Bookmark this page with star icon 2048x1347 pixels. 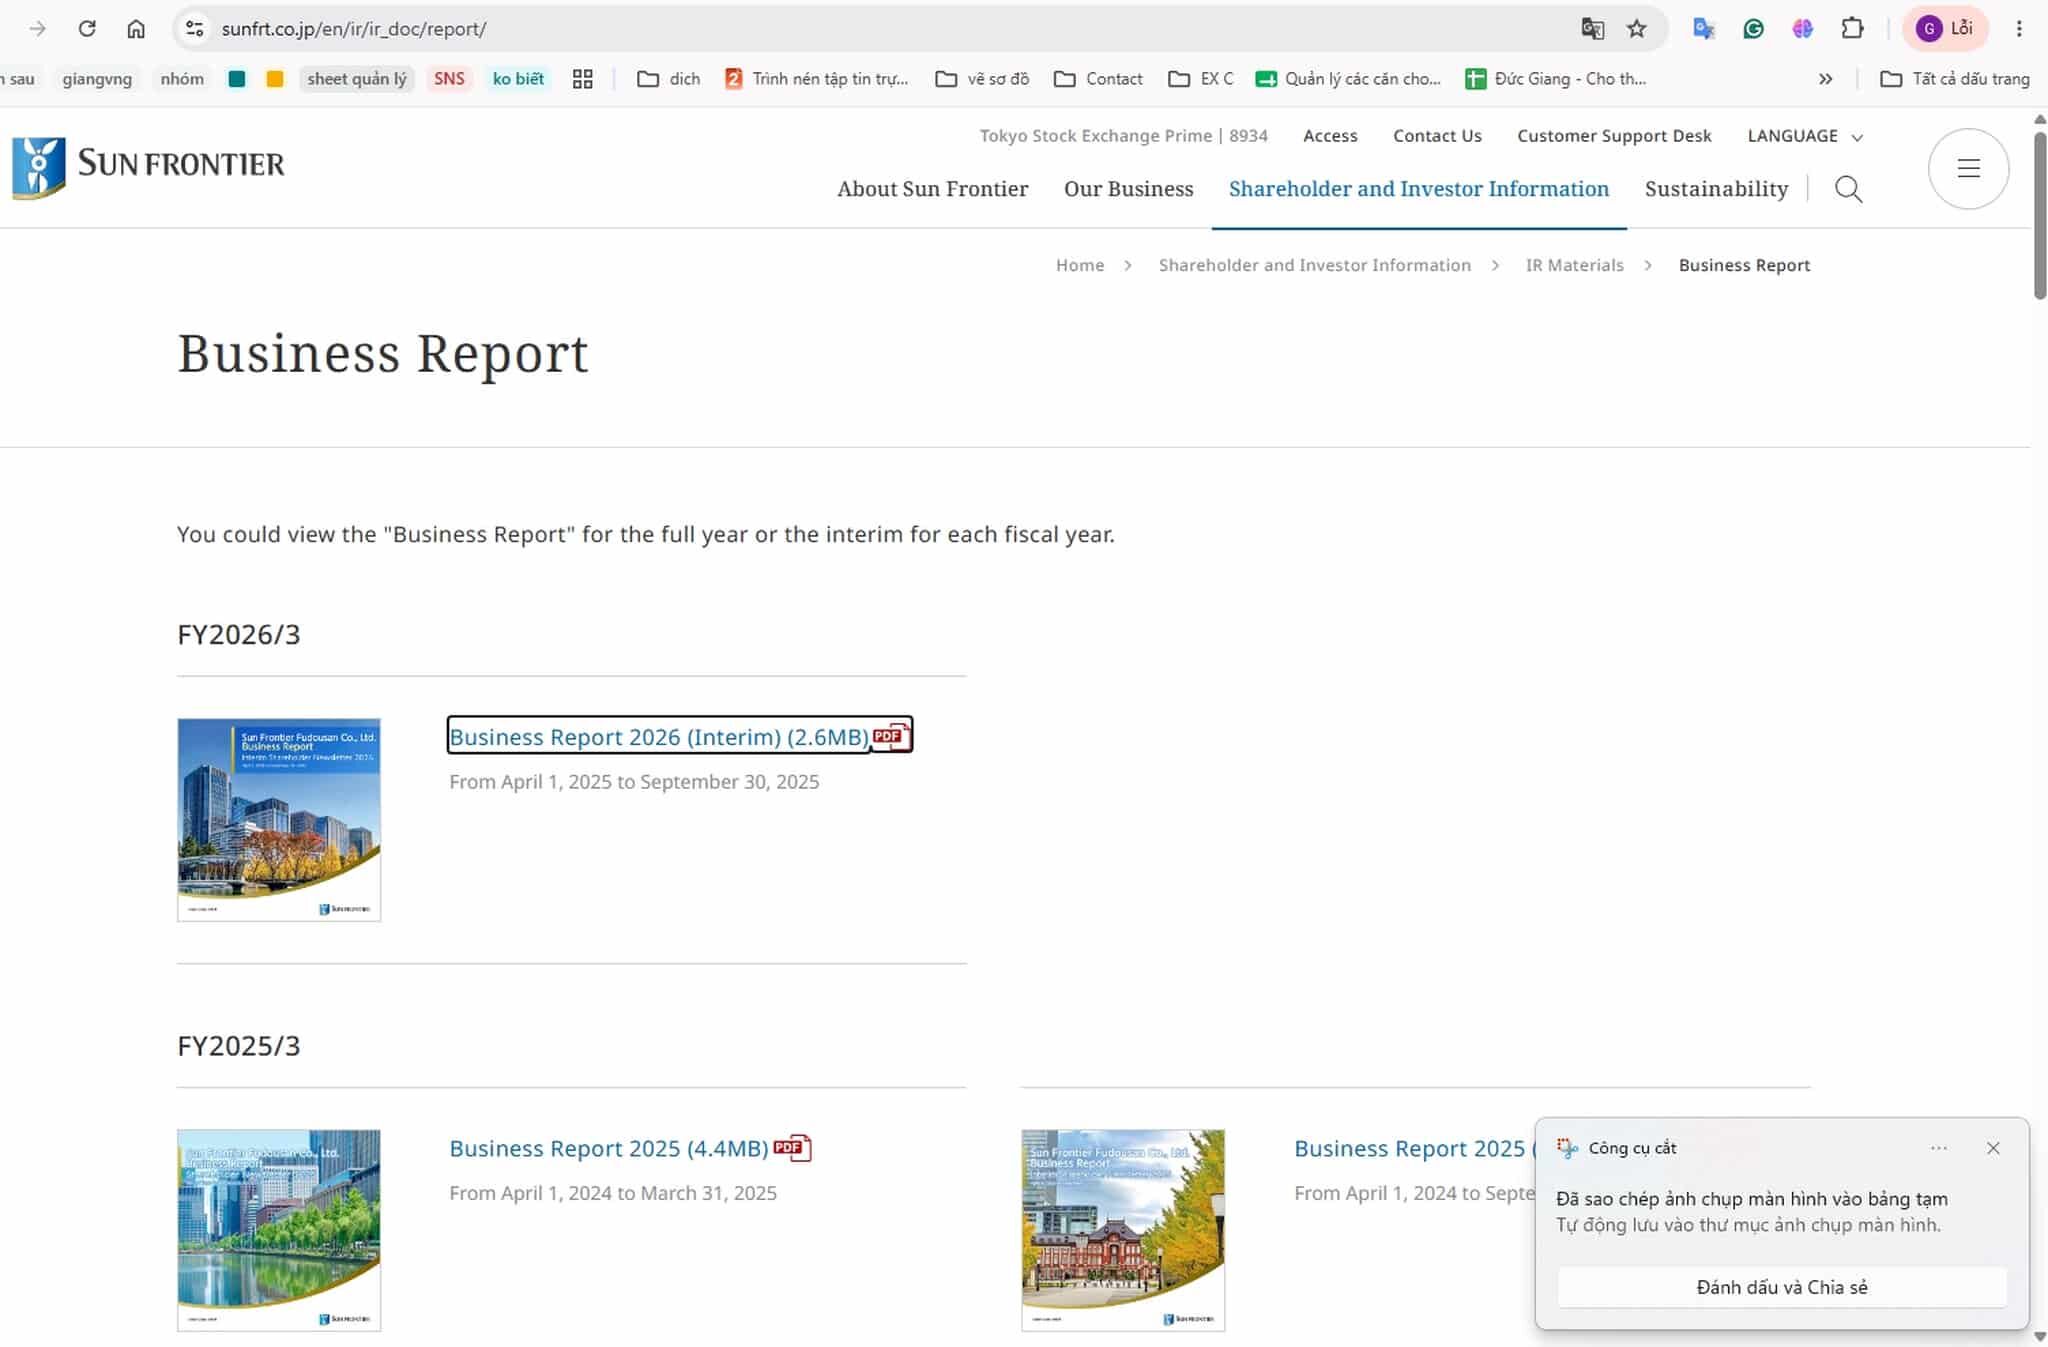pyautogui.click(x=1636, y=29)
